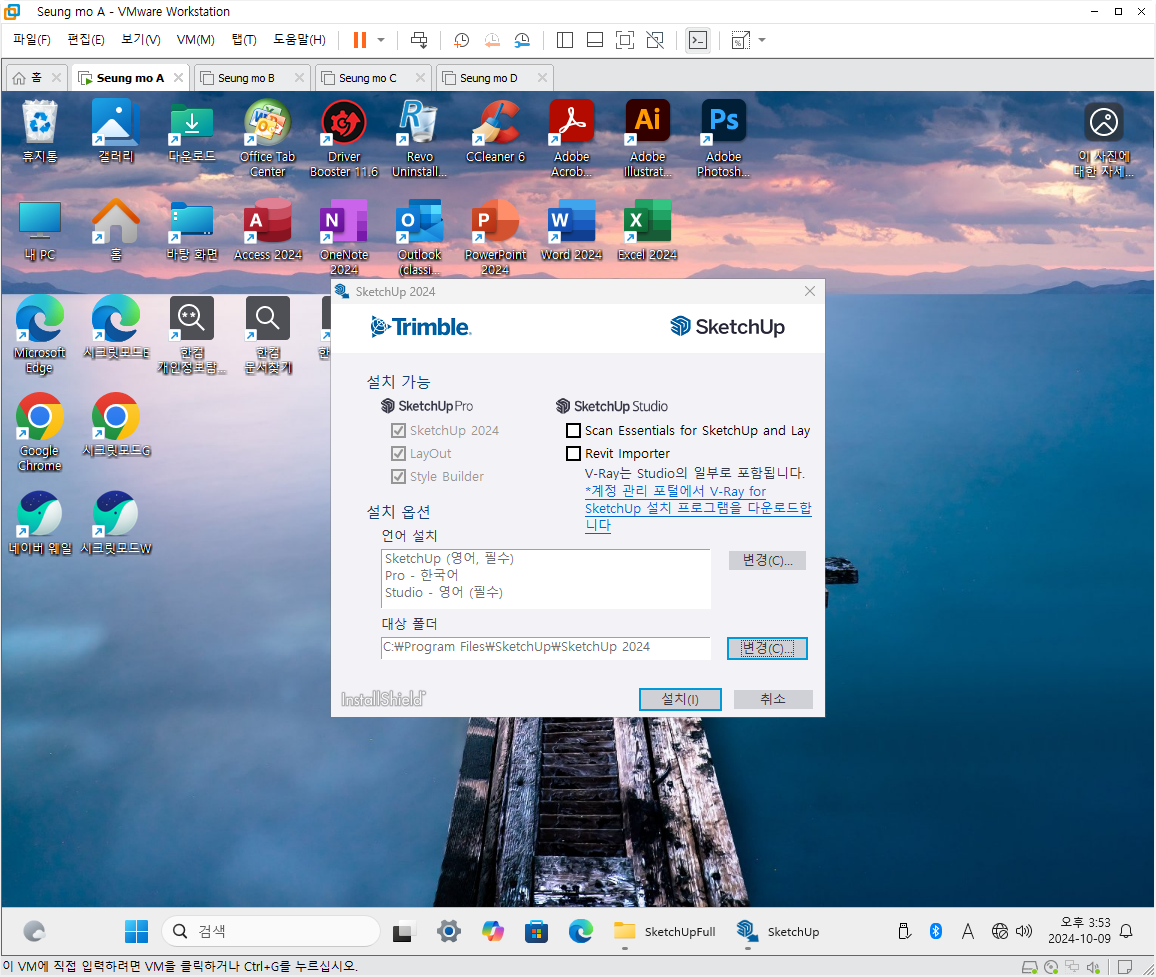
Task: Open V-Ray for SketchUp download link
Action: click(x=697, y=508)
